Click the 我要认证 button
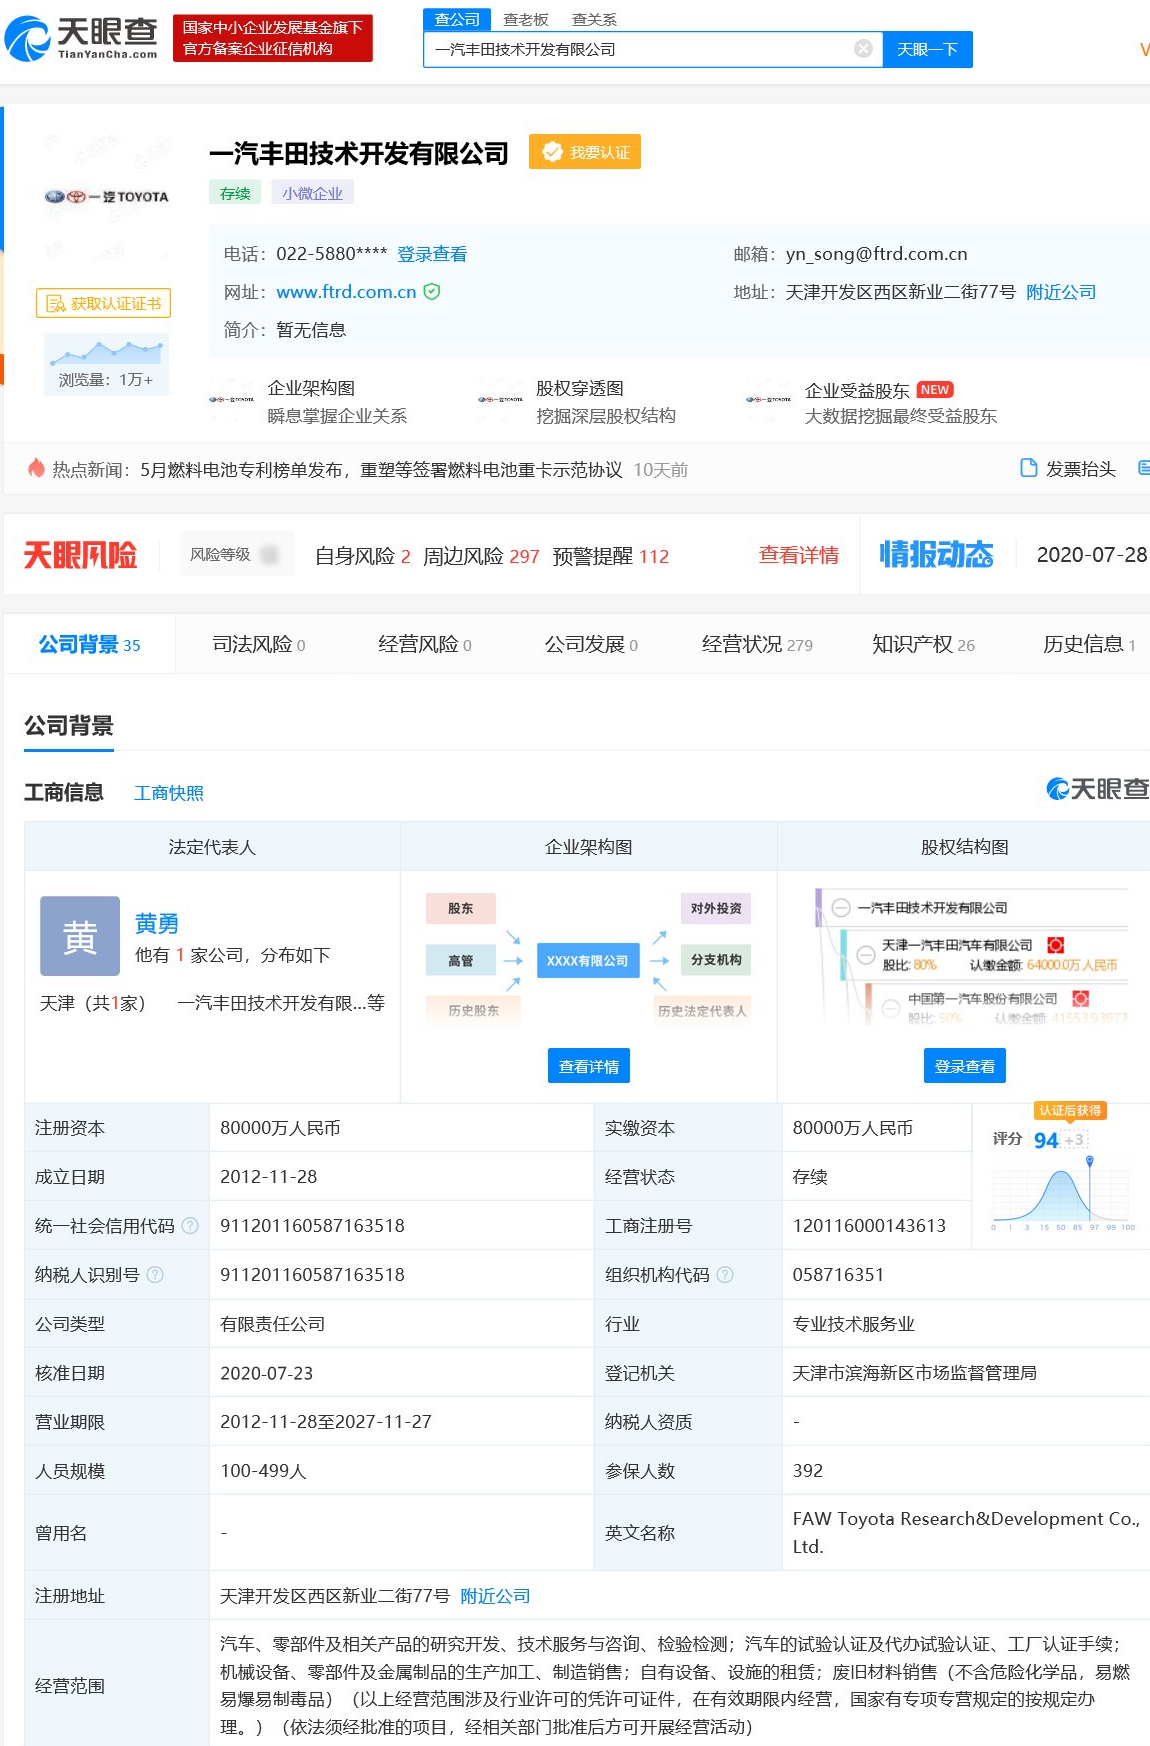 [585, 152]
